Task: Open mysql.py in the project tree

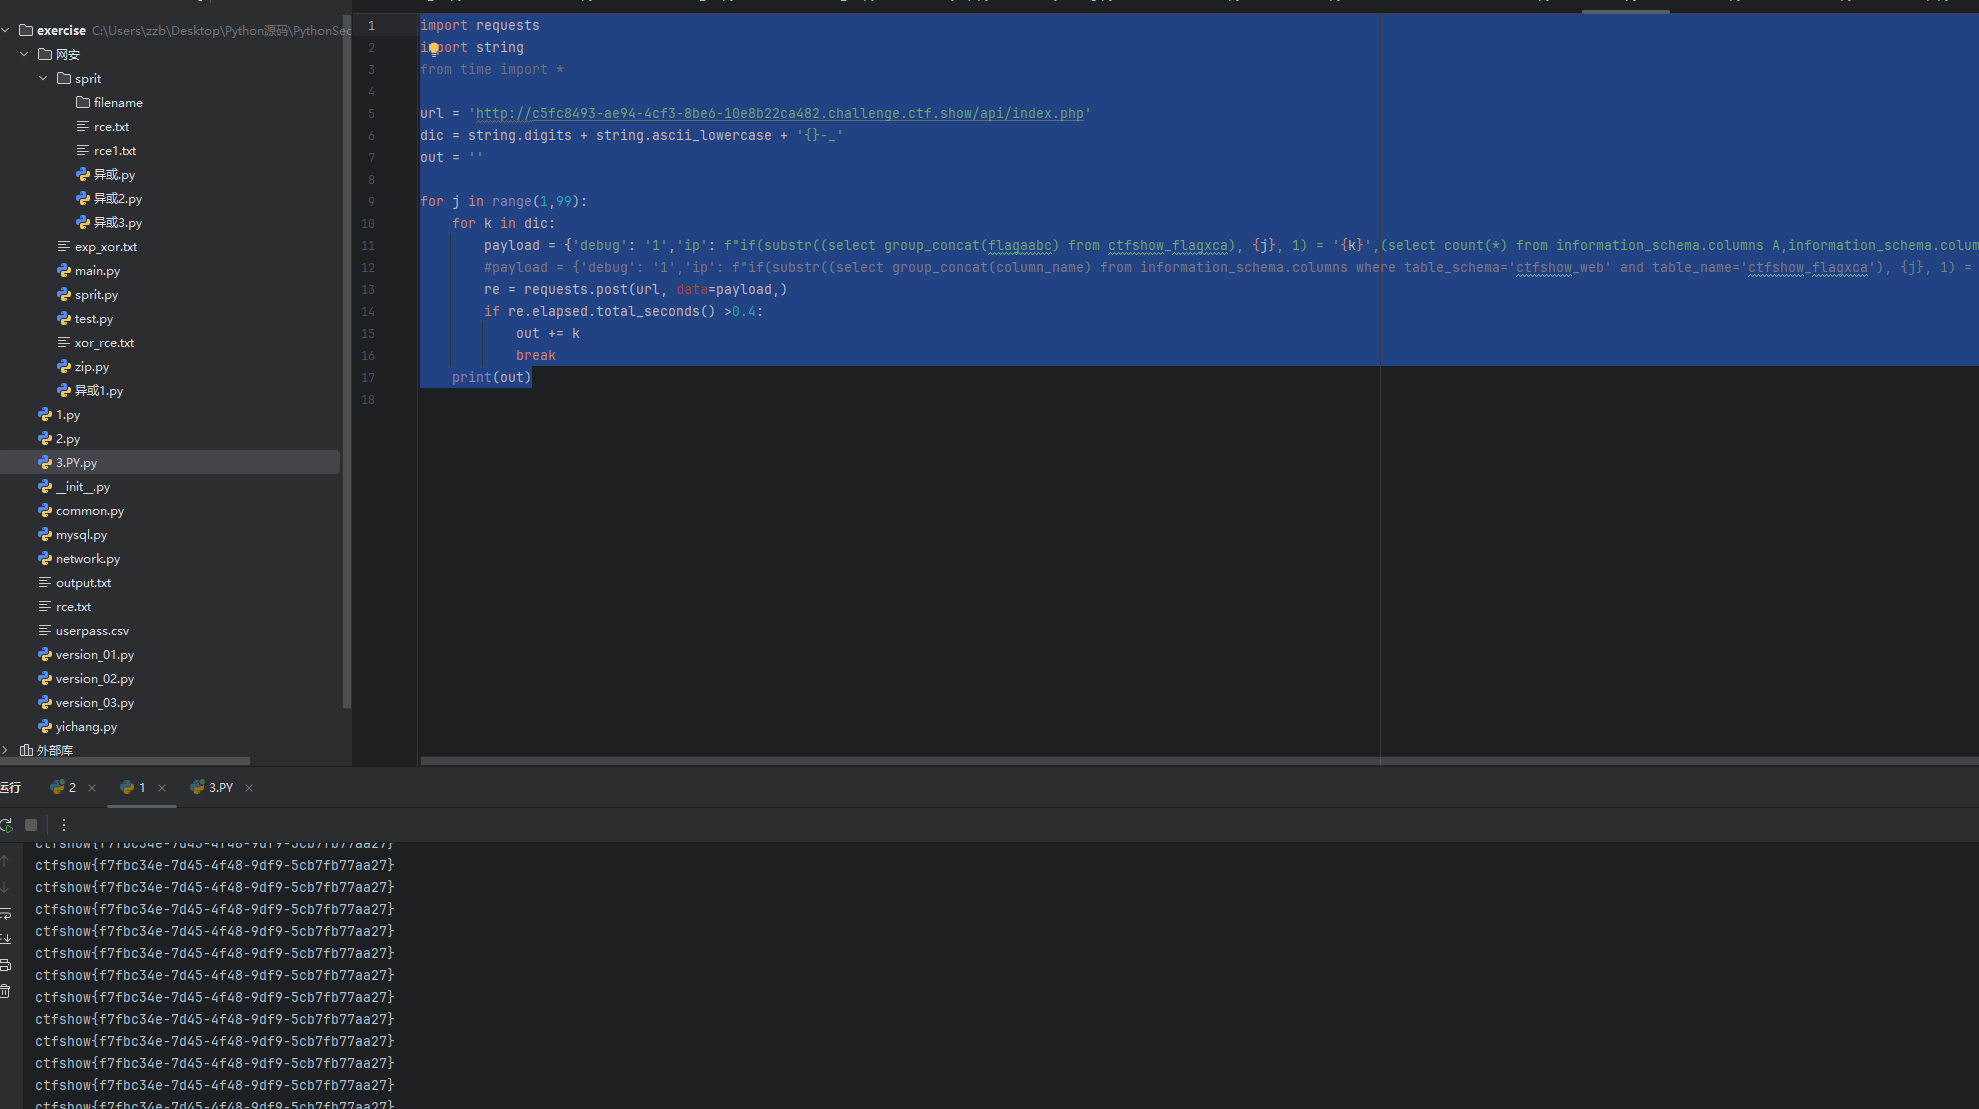Action: [81, 535]
